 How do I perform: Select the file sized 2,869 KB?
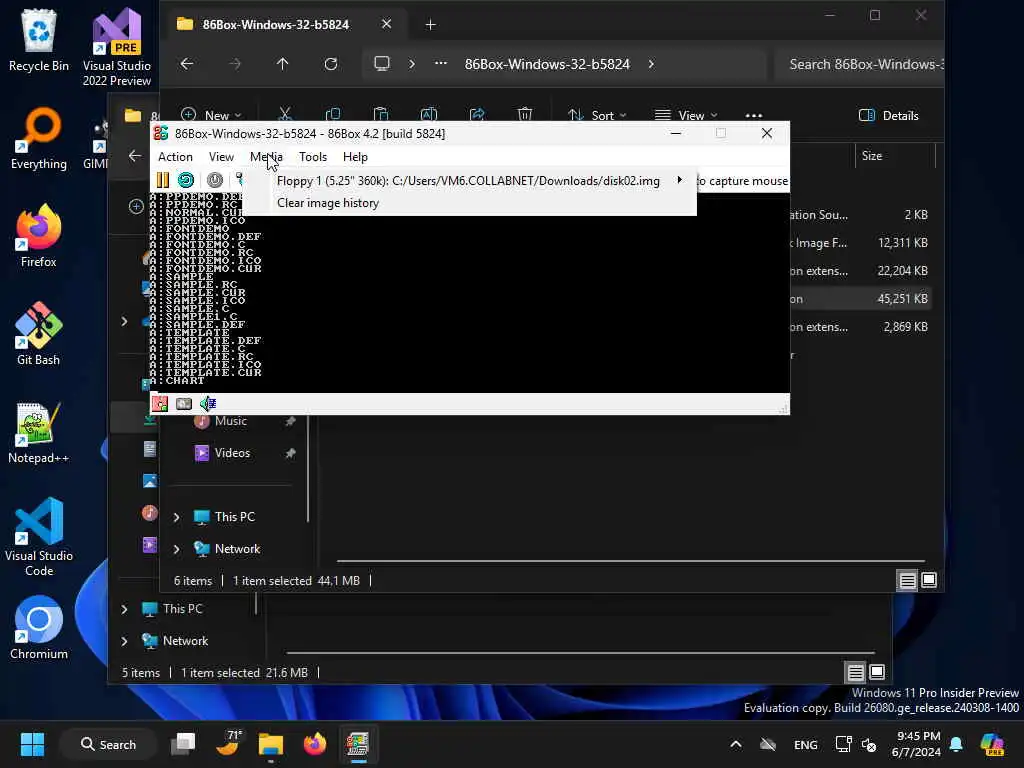(x=860, y=327)
